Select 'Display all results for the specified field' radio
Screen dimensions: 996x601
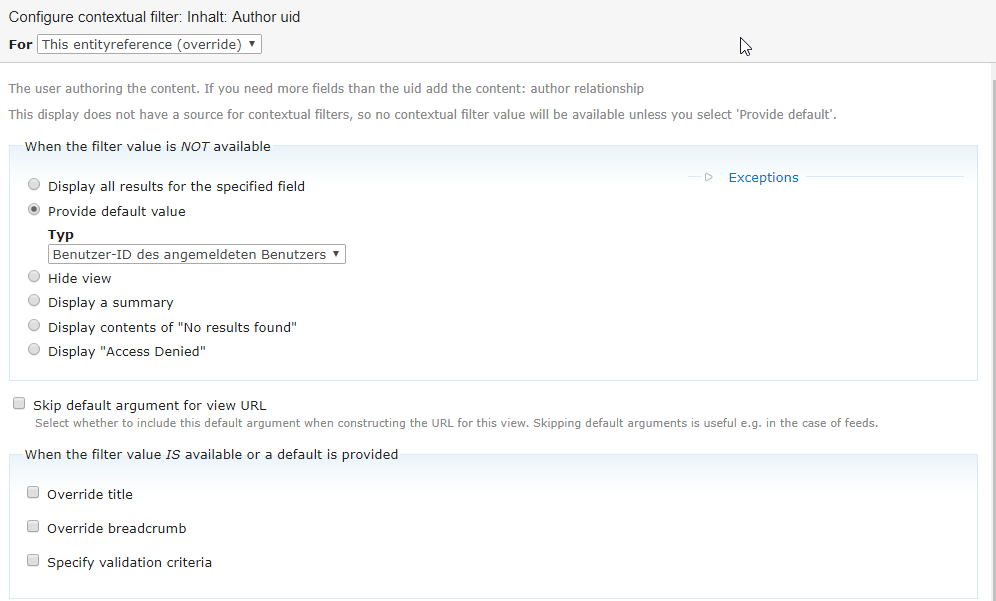(x=35, y=185)
